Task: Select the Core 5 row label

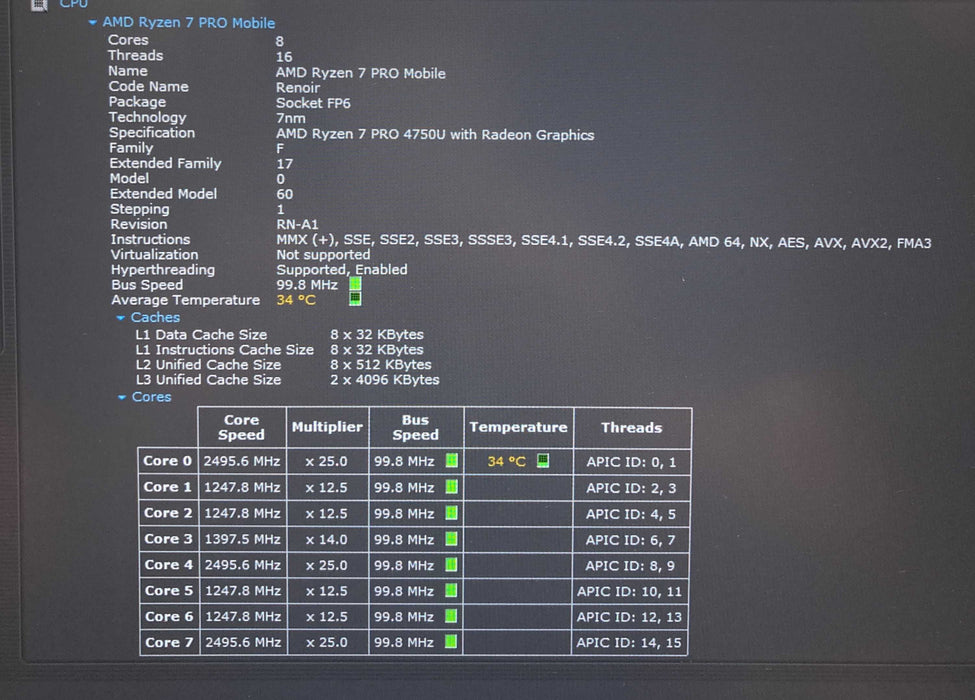Action: pyautogui.click(x=169, y=591)
